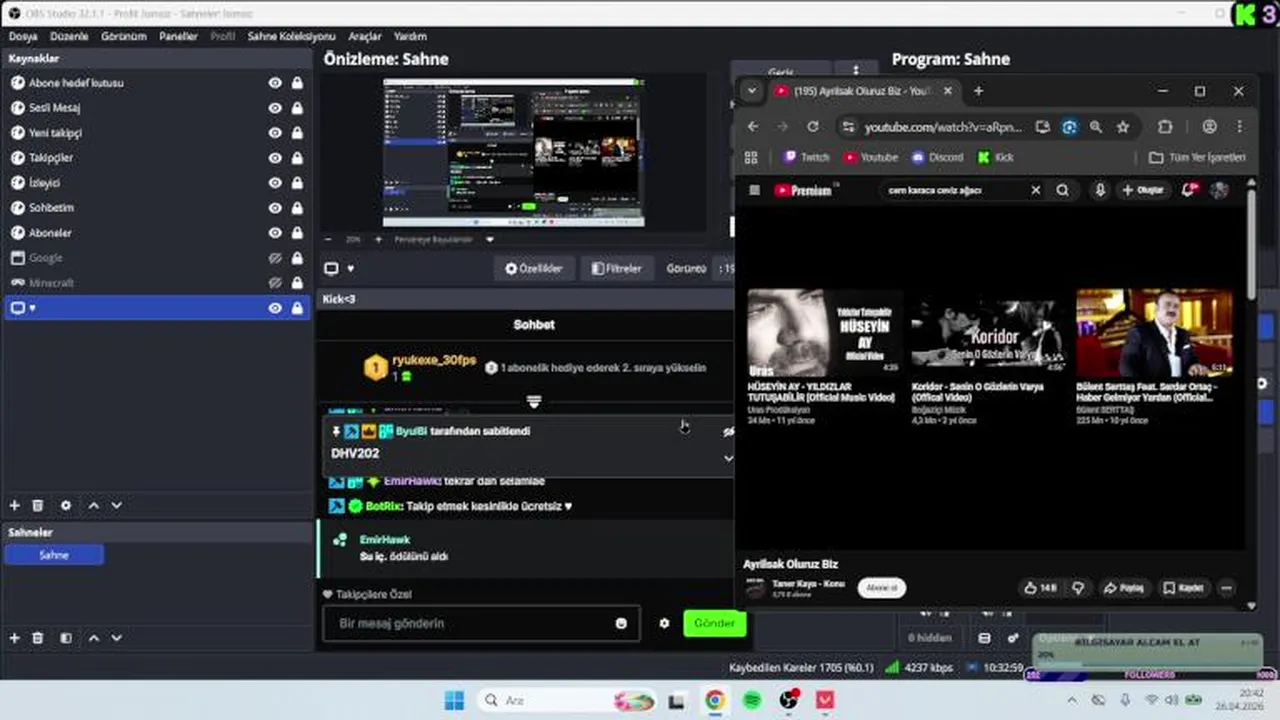Move selected source up
Screen dimensions: 1280x720
click(x=94, y=506)
